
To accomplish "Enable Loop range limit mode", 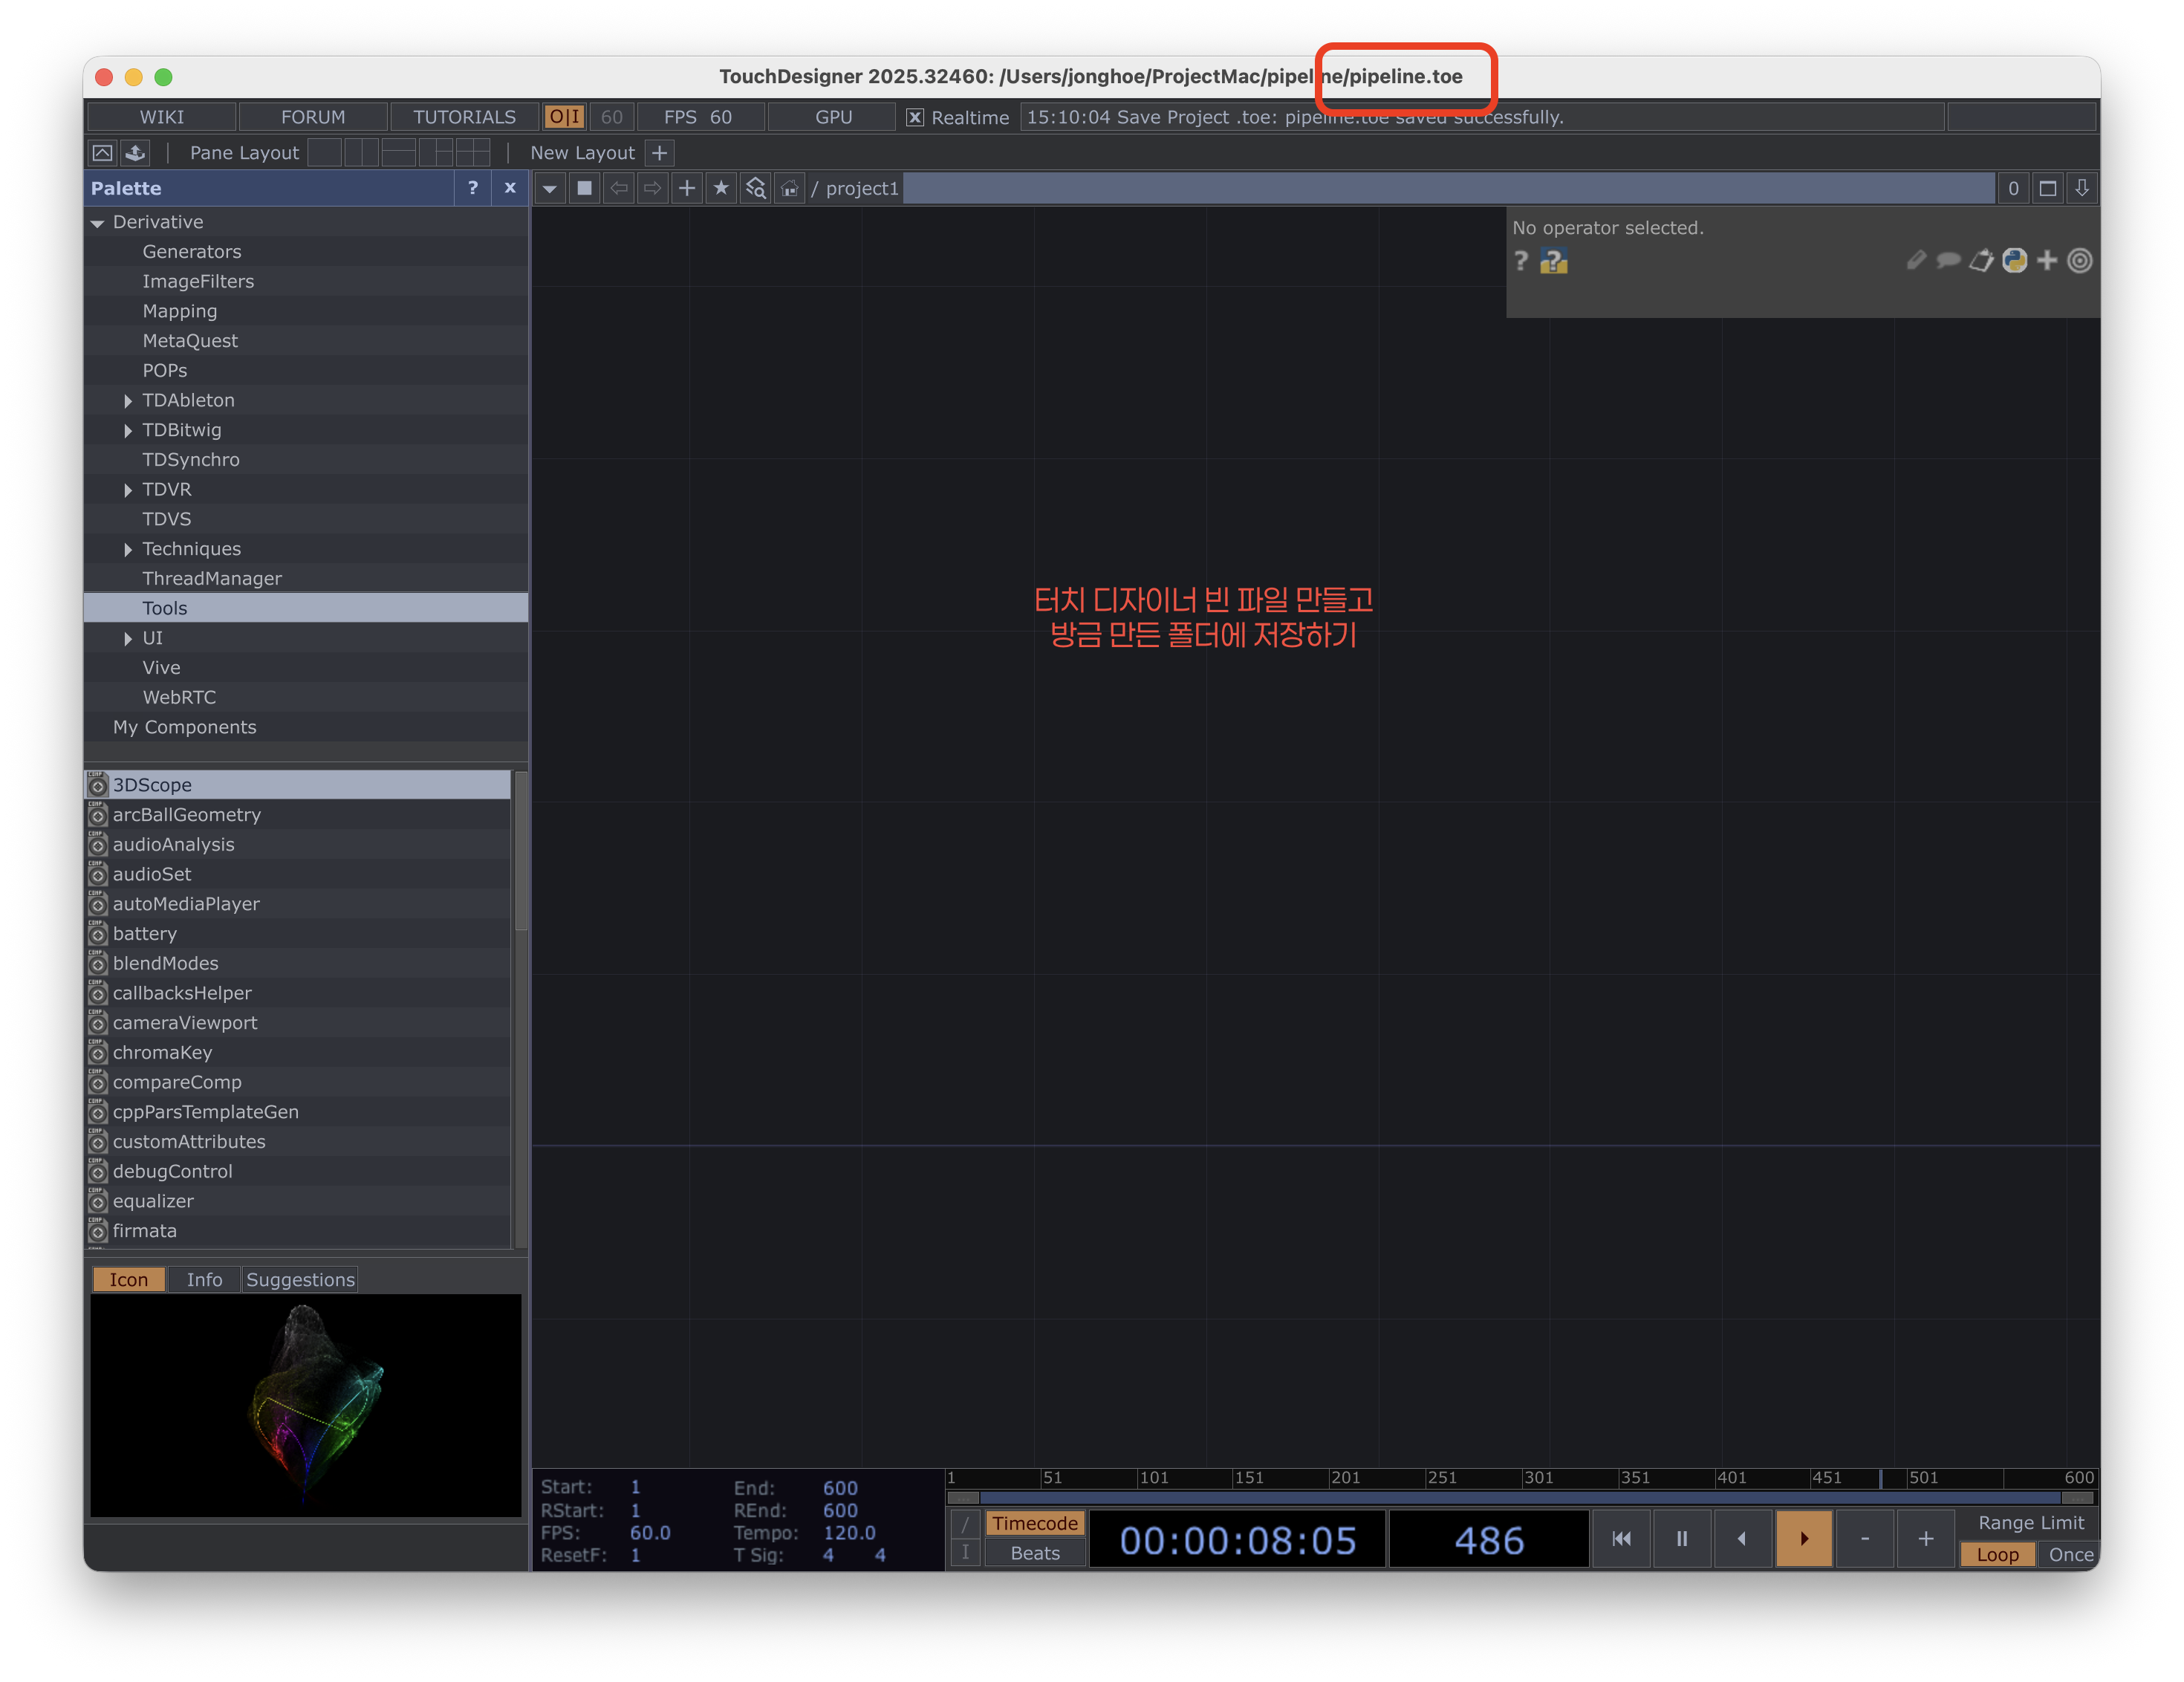I will click(1997, 1555).
